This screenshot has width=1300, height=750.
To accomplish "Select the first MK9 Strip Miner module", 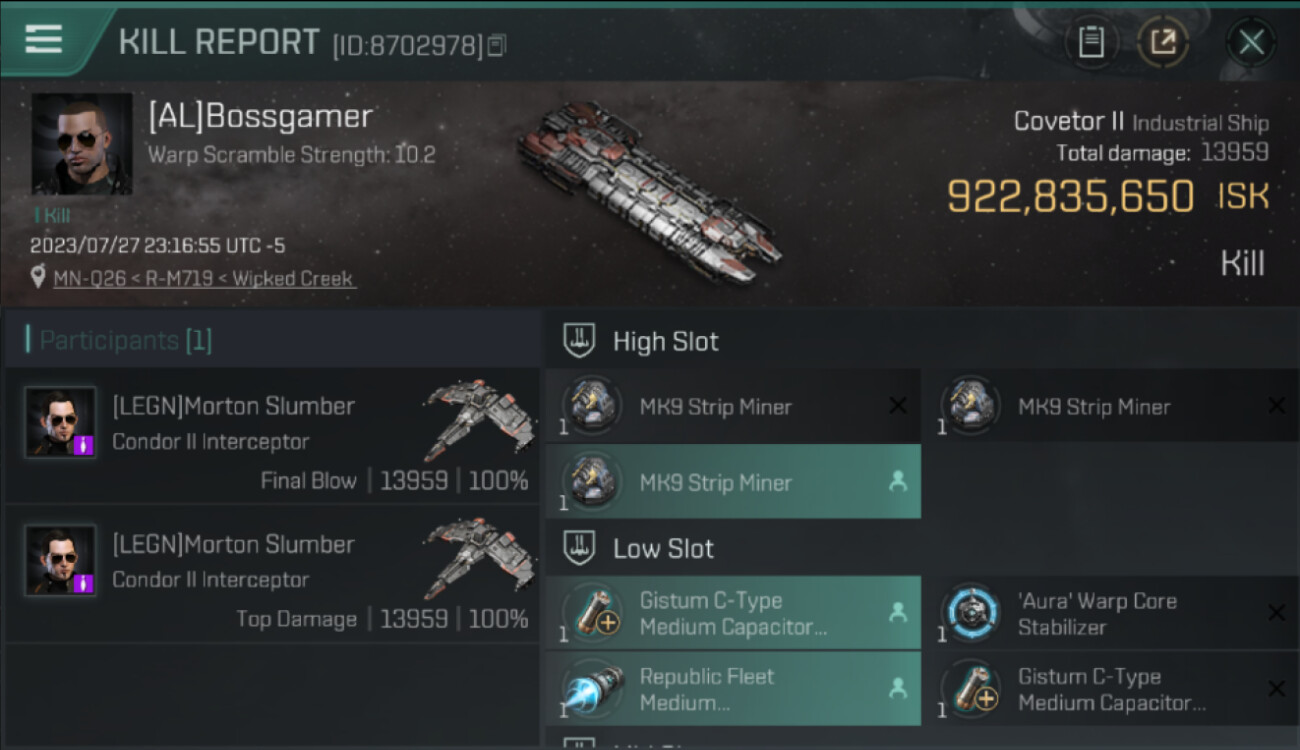I will point(733,406).
